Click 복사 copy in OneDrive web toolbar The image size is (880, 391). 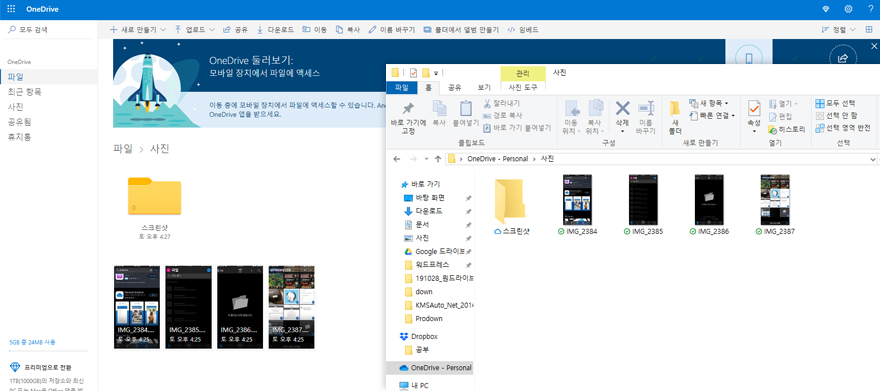pyautogui.click(x=347, y=30)
